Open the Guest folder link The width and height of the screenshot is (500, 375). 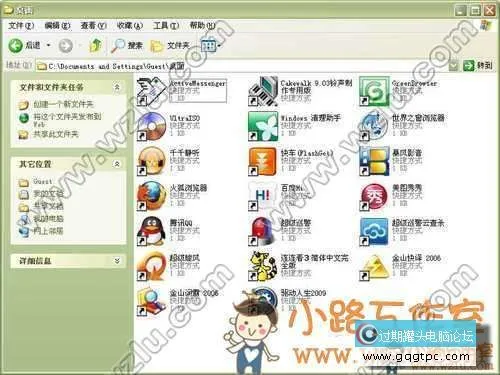coord(43,182)
